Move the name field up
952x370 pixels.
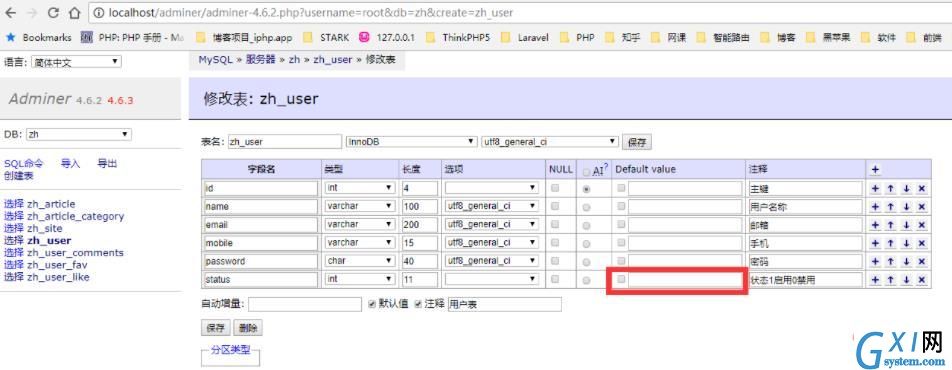[x=891, y=207]
